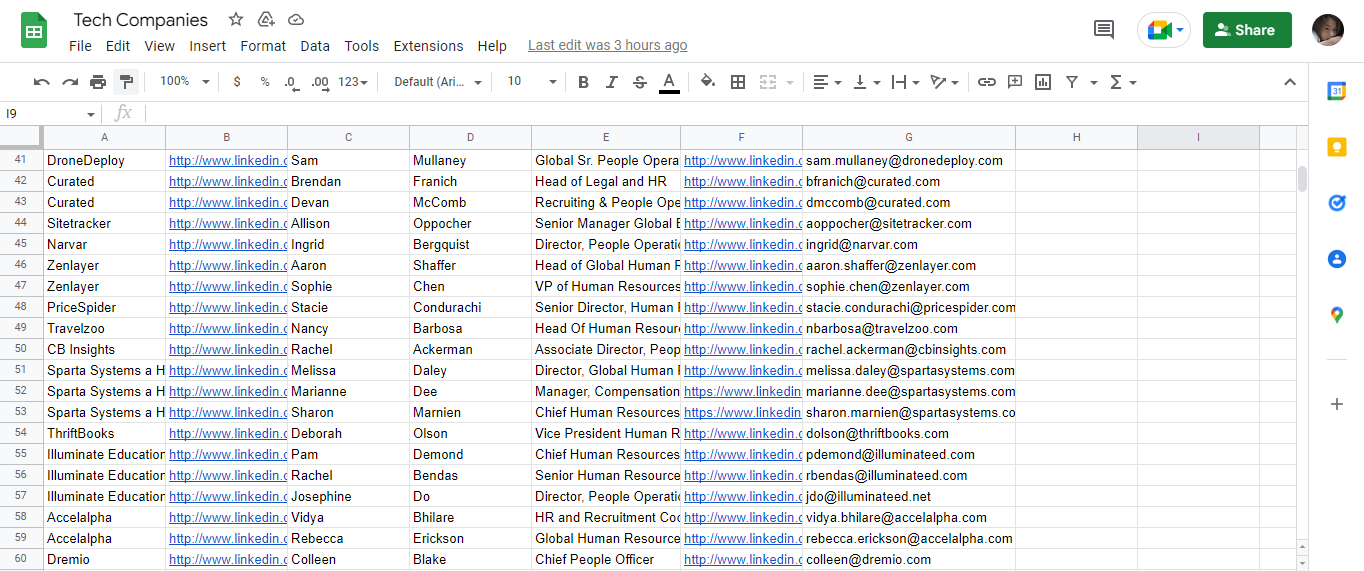Click Get add-ons plus icon
This screenshot has width=1364, height=571.
click(x=1337, y=404)
